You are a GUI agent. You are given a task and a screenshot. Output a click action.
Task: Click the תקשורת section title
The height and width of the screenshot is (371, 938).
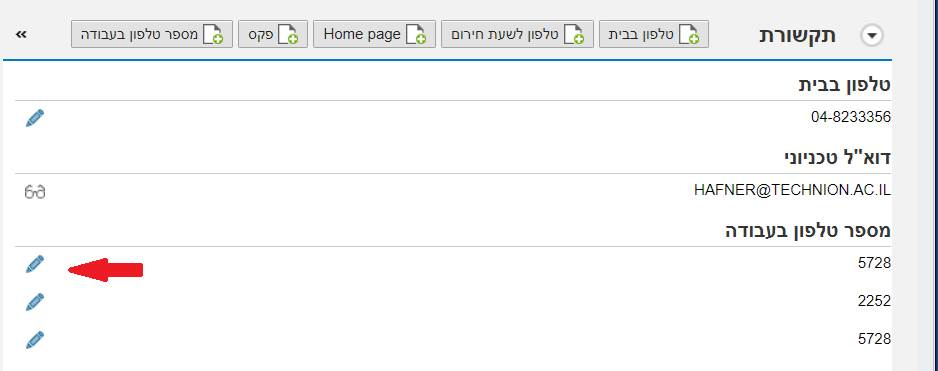click(x=797, y=35)
